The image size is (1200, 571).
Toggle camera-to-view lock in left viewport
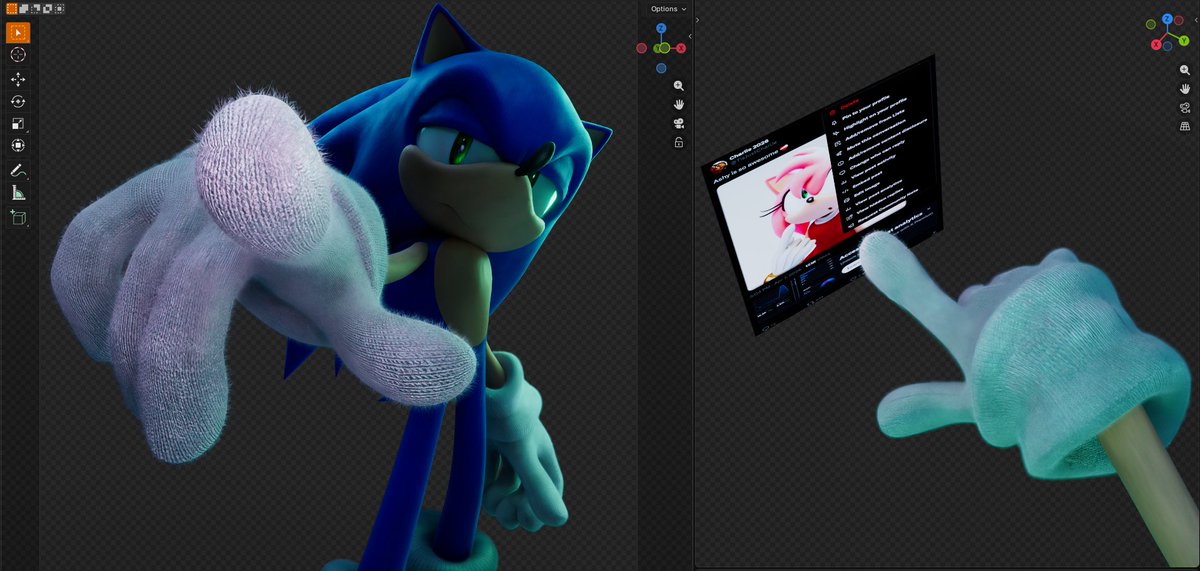(x=679, y=143)
